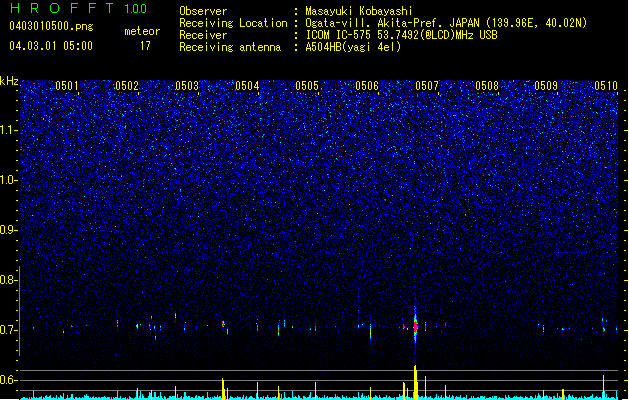The width and height of the screenshot is (629, 400).
Task: Click the Receiving antenna label
Action: [x=230, y=47]
